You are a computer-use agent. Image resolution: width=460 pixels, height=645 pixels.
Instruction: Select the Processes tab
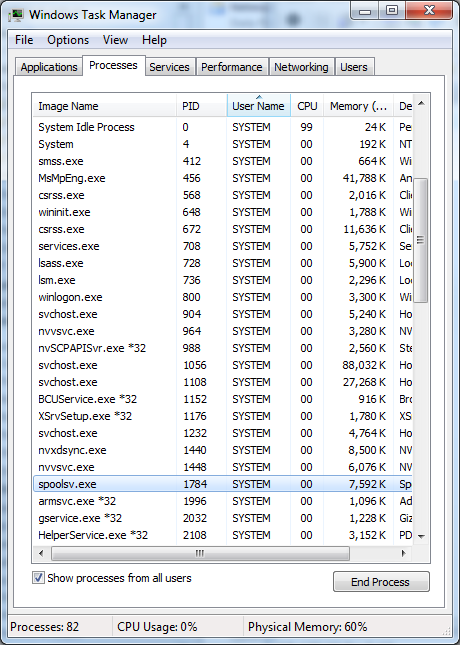[113, 66]
